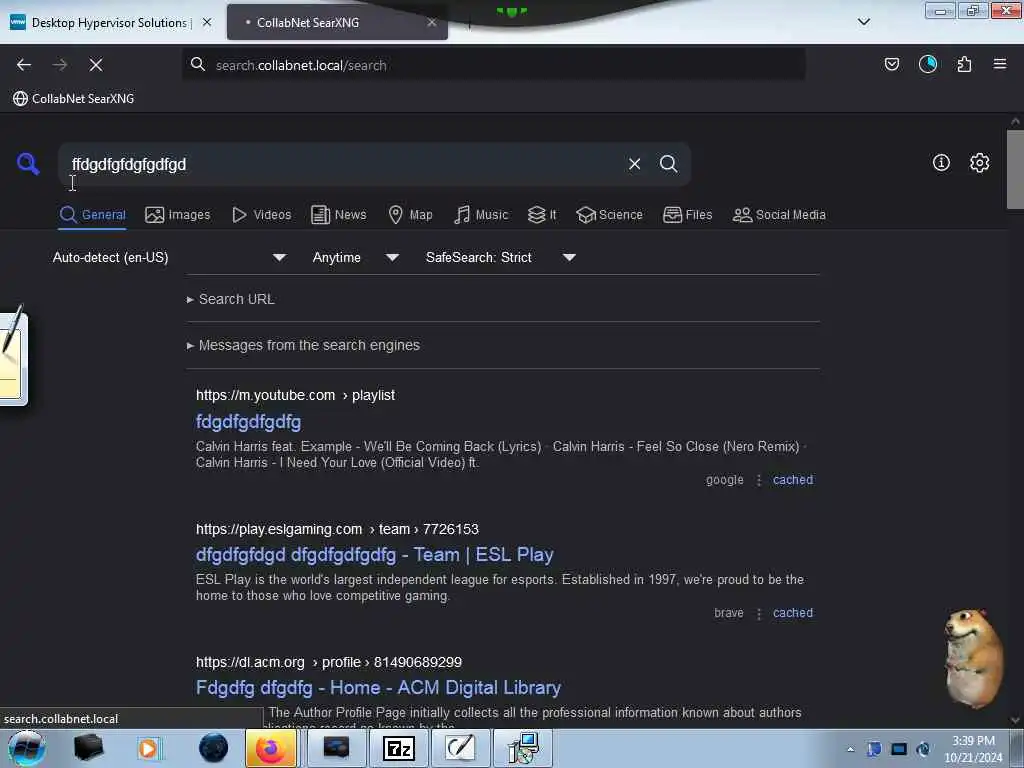Open the list all tabs chevron

(863, 22)
